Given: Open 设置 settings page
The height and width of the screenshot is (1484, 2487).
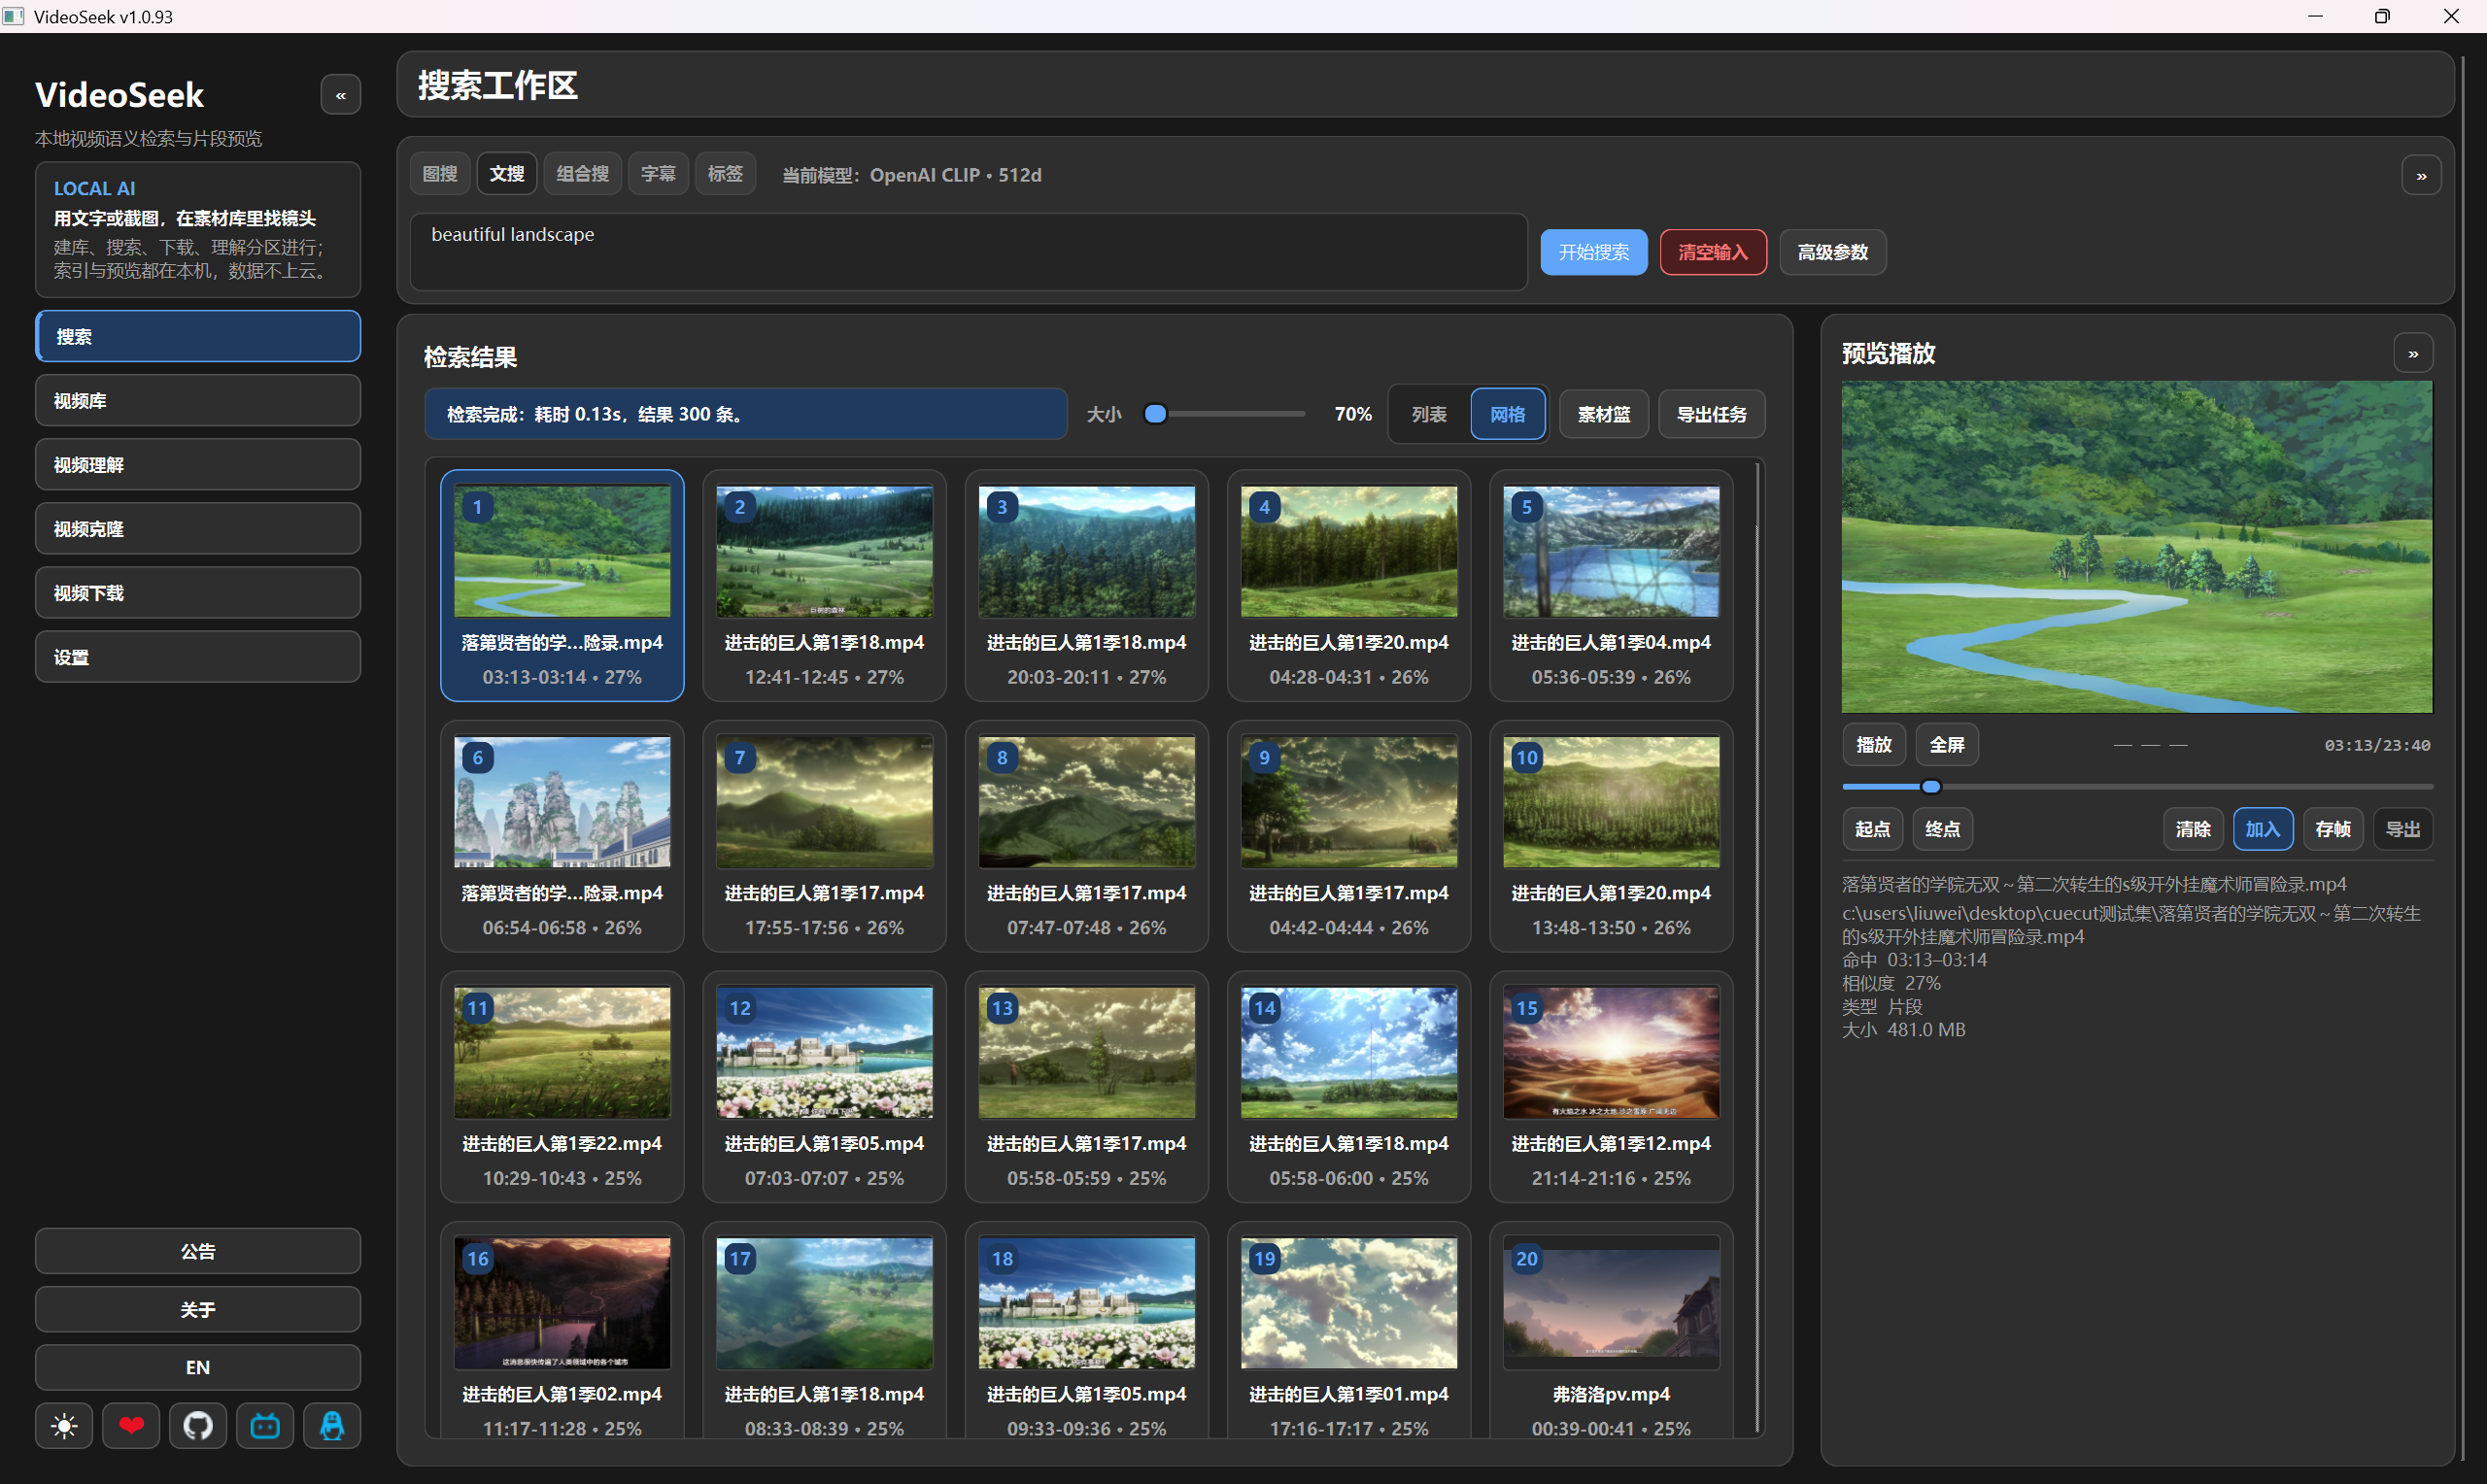Looking at the screenshot, I should 198,657.
